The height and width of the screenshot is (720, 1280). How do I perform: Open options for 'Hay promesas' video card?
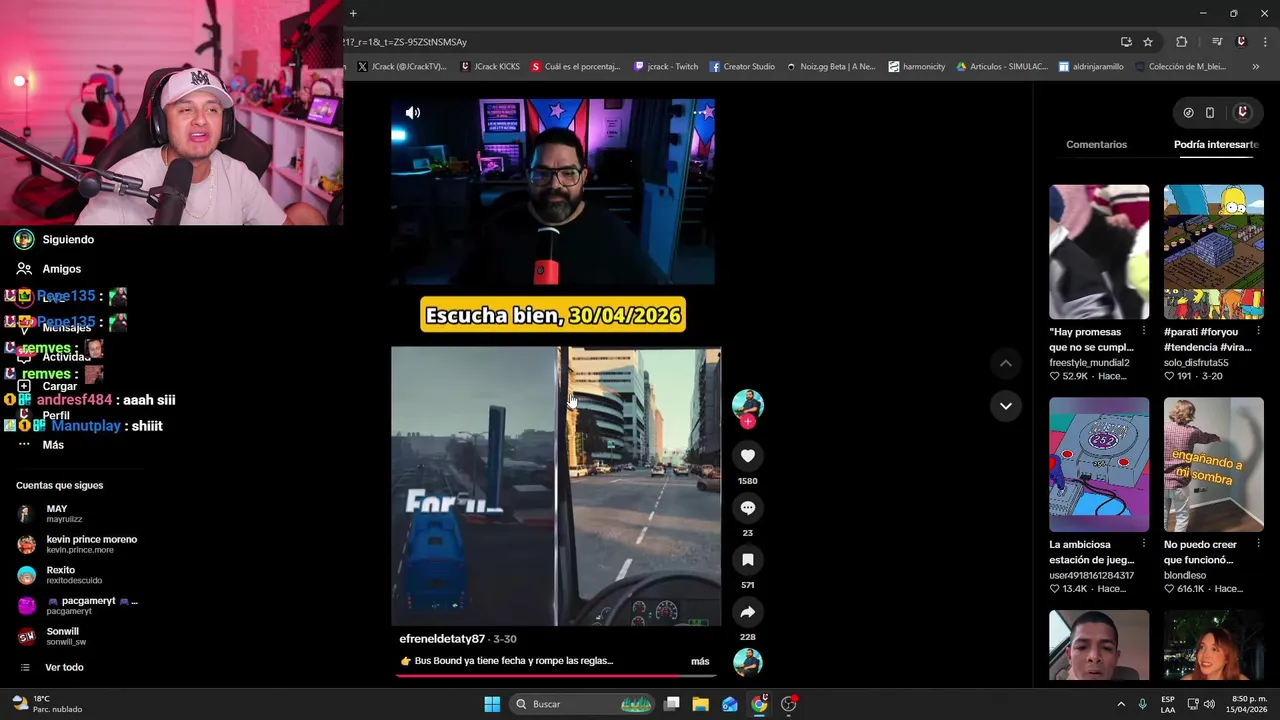point(1144,331)
